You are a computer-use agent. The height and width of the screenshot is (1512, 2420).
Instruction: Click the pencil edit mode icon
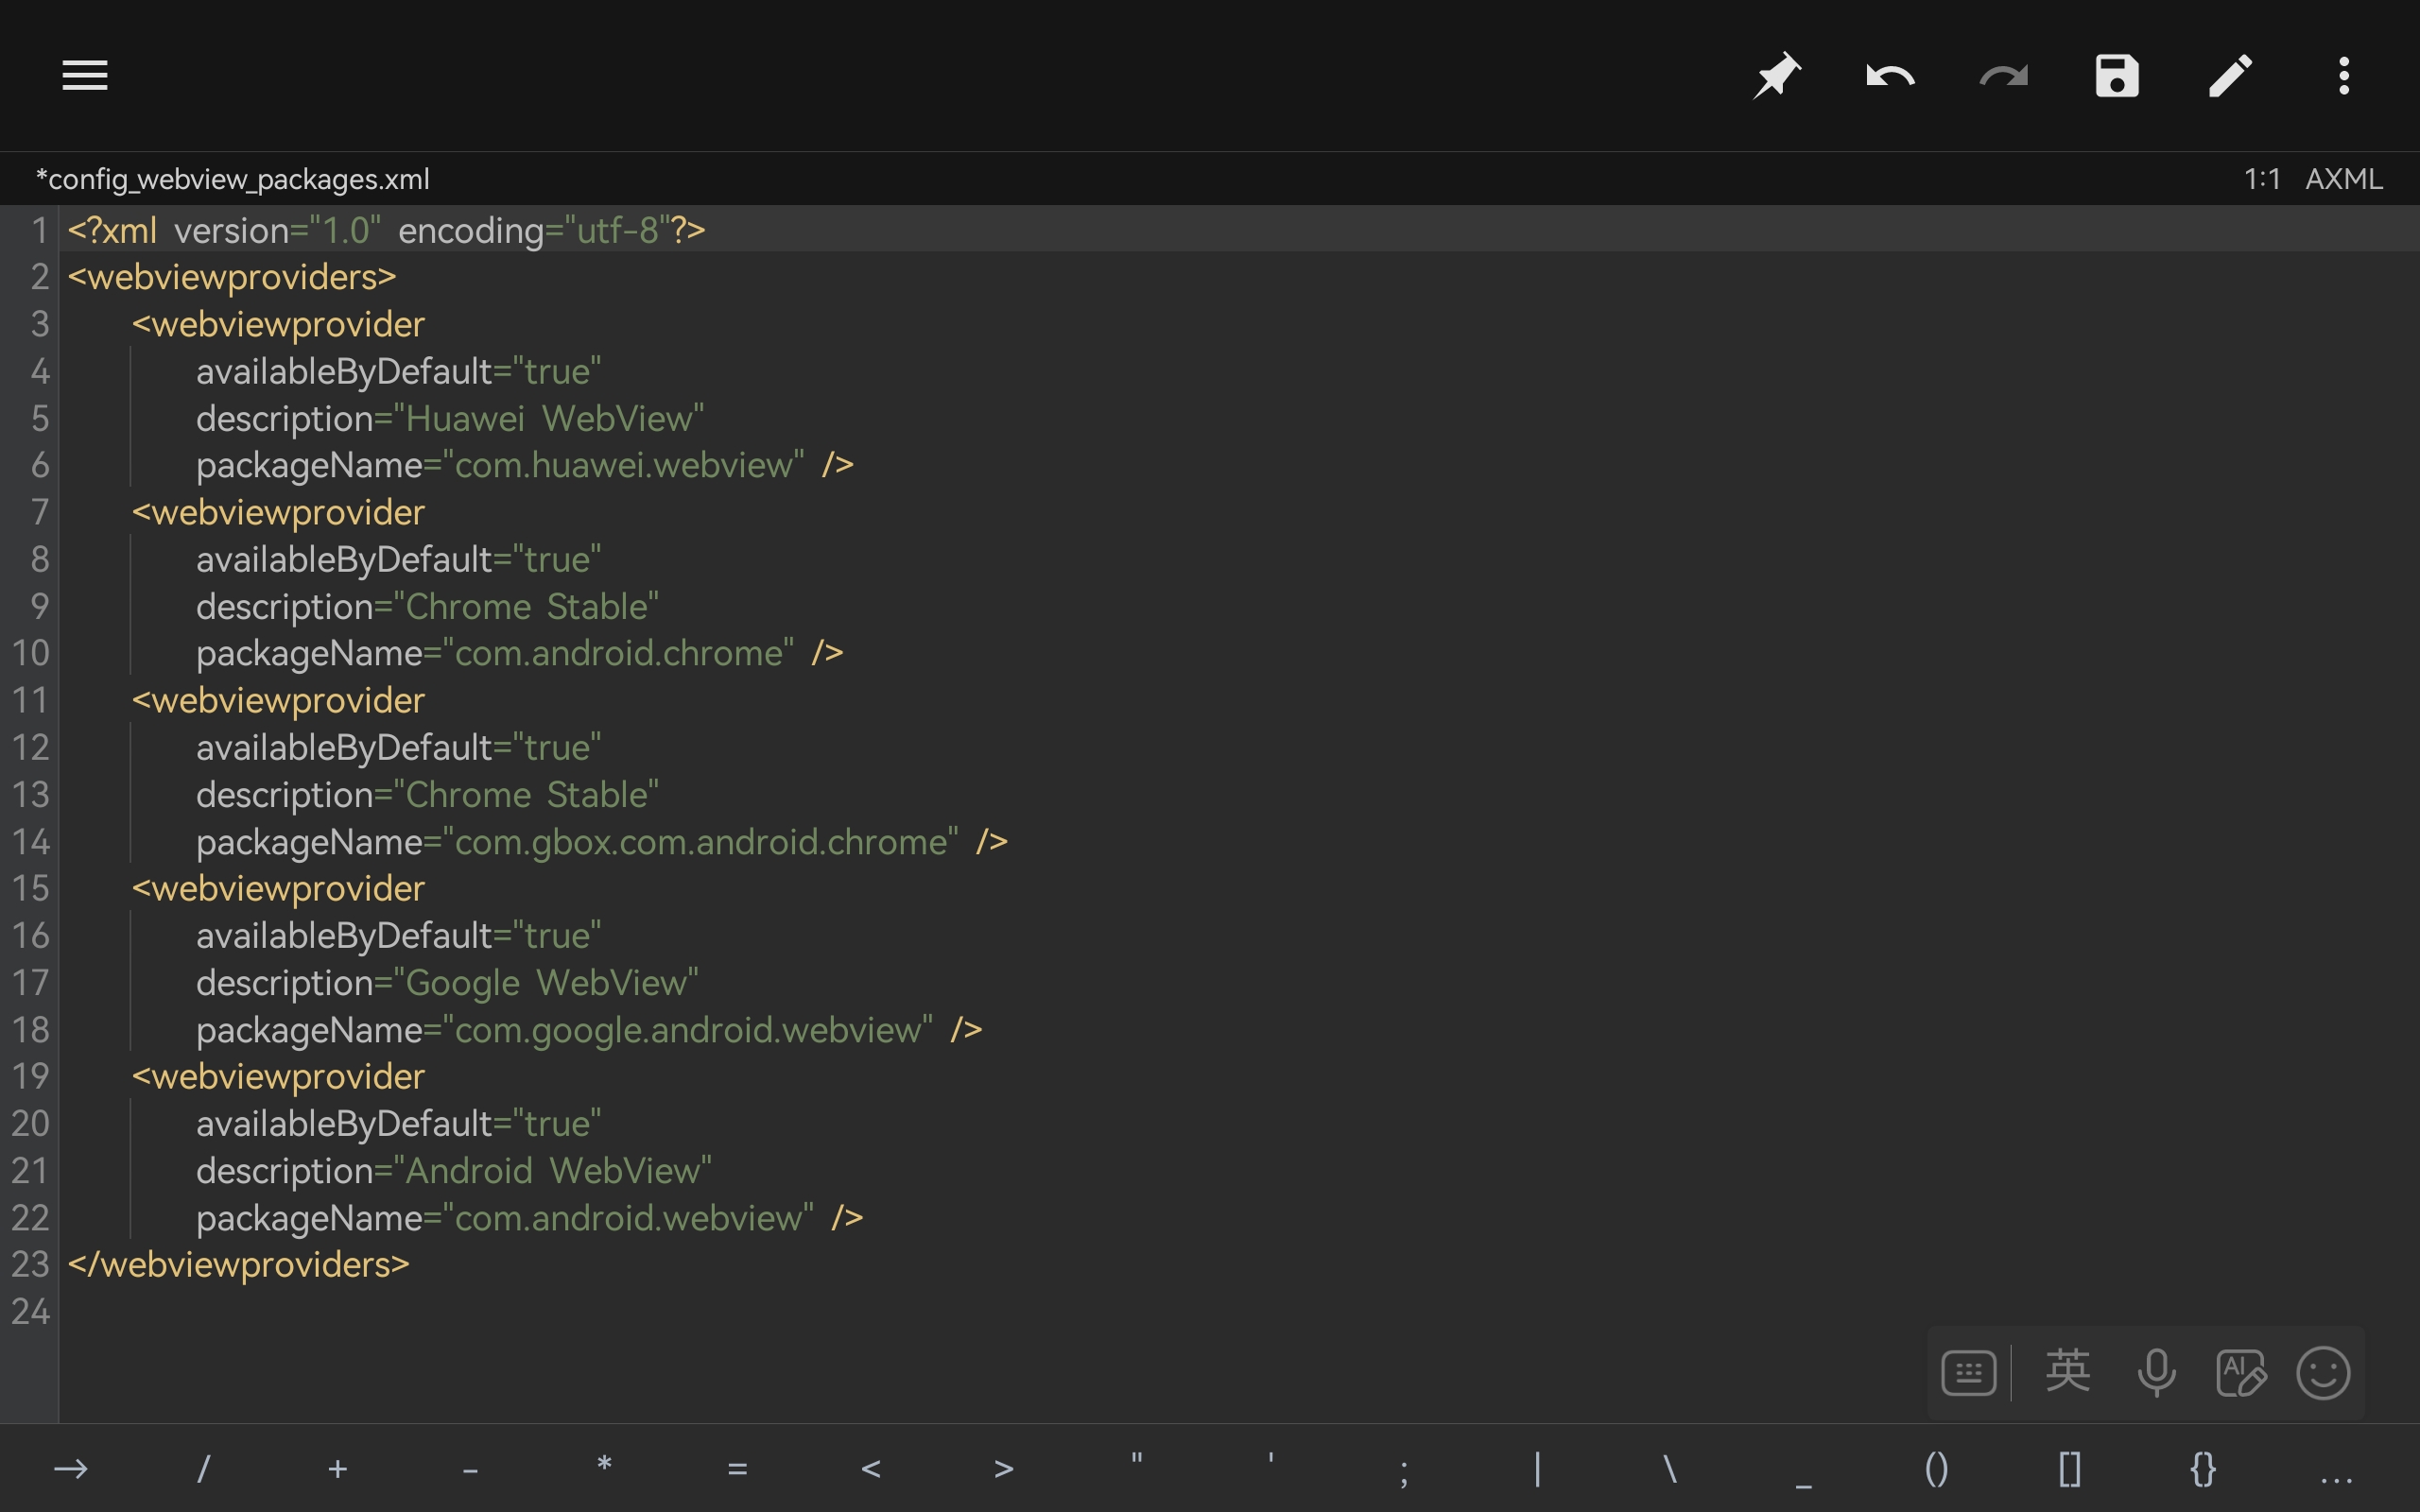(x=2230, y=75)
